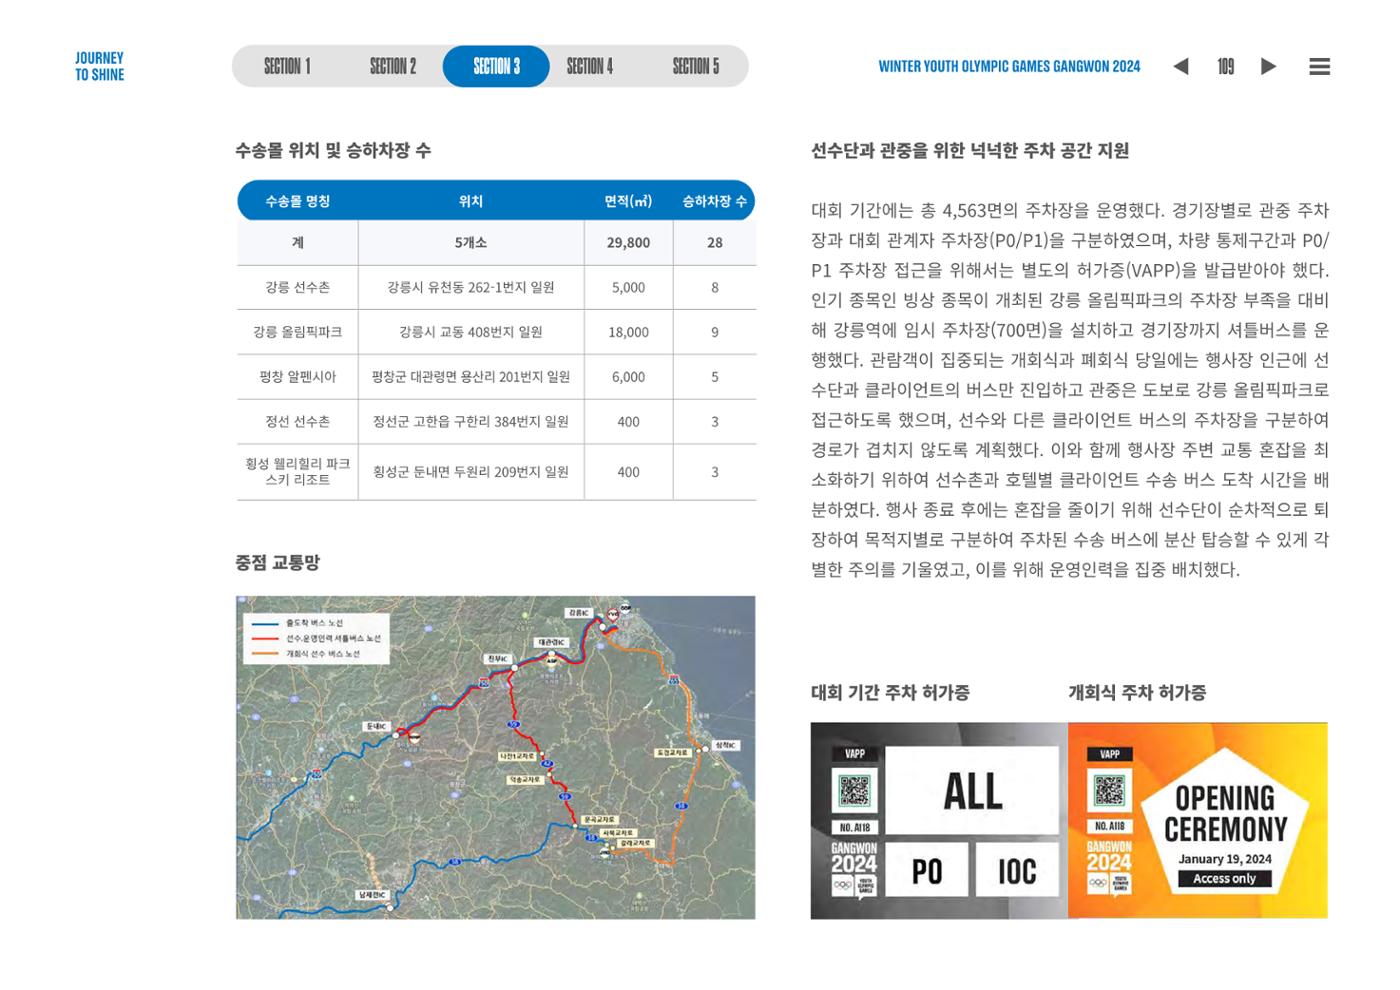Click 정선군 고한읍 구한리 384번지 일원 address
The image size is (1400, 990).
coord(471,422)
